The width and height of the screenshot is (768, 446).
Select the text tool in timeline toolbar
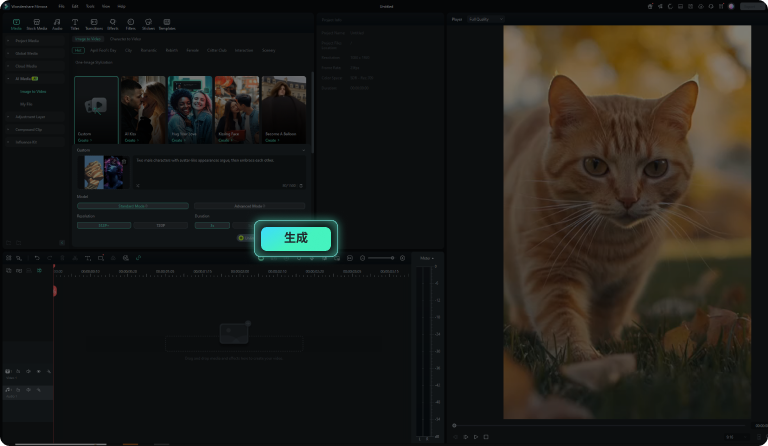(x=88, y=258)
